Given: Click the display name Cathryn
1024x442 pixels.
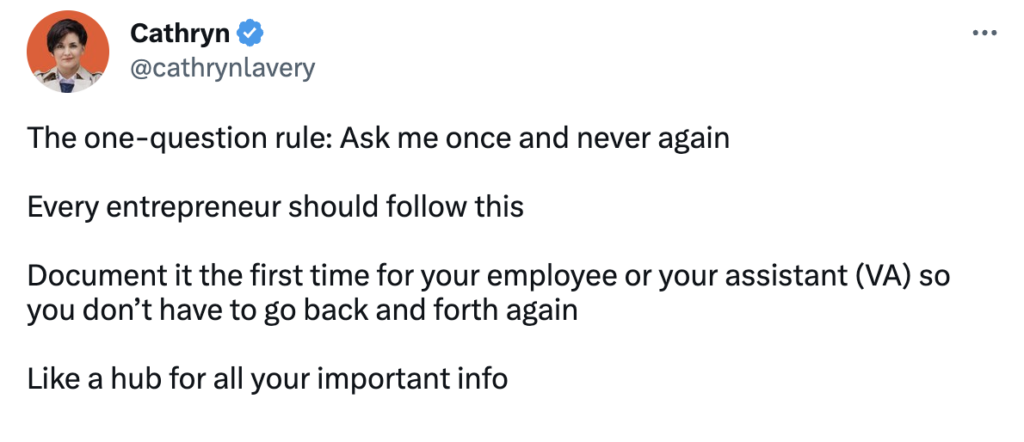Looking at the screenshot, I should point(180,34).
